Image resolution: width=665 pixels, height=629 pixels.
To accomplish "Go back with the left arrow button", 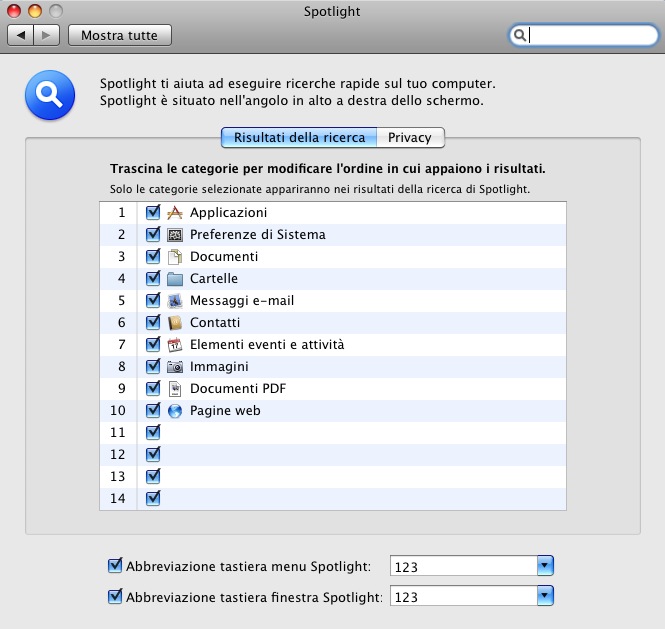I will click(20, 35).
